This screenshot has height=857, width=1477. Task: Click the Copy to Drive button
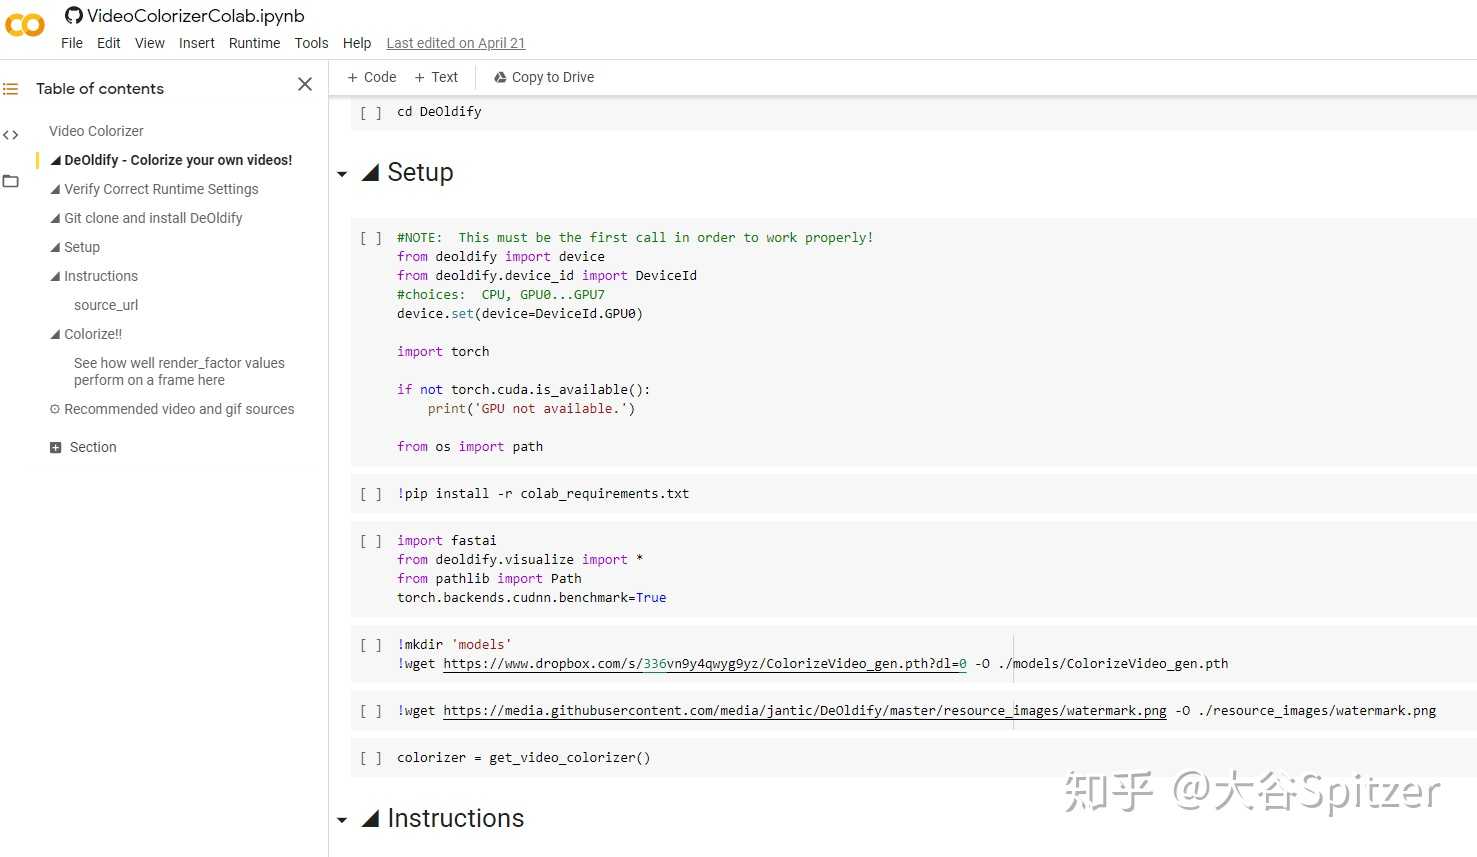pyautogui.click(x=544, y=77)
